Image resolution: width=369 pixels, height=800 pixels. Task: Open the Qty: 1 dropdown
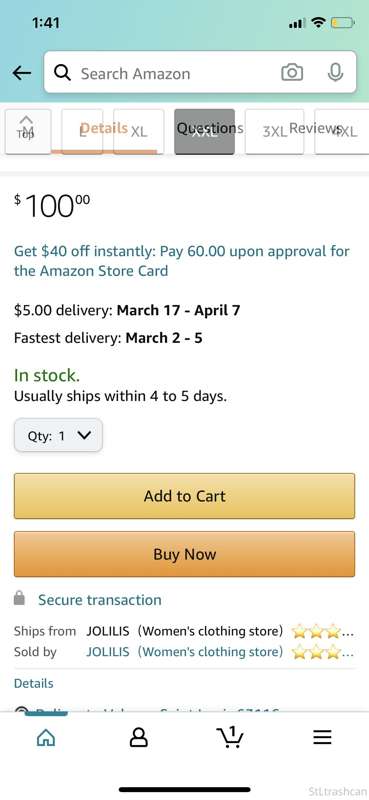(58, 435)
